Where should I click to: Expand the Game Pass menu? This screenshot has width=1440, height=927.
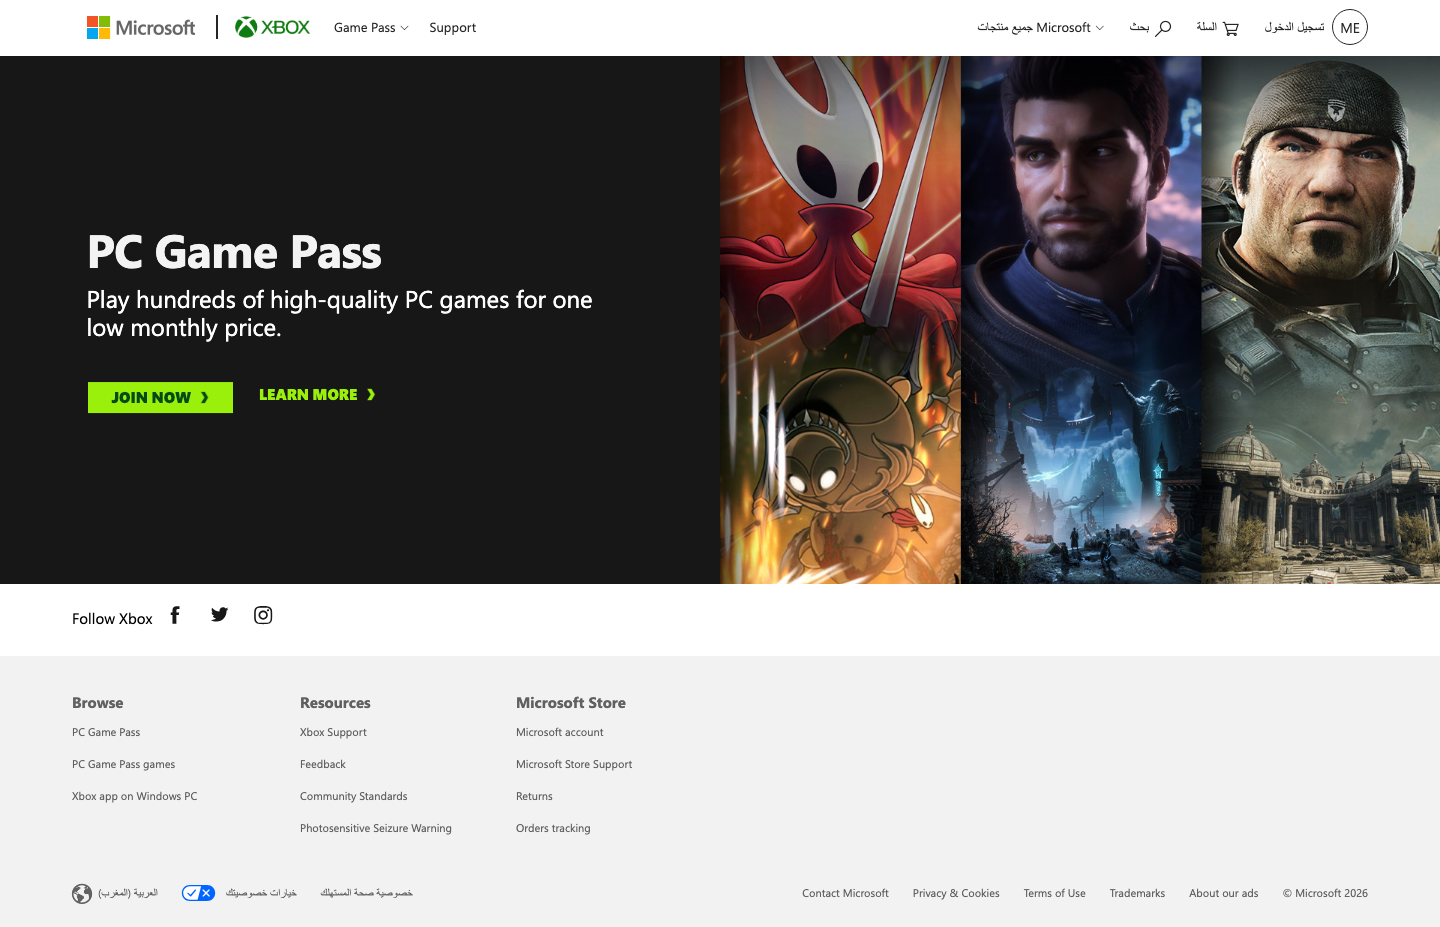pos(371,28)
